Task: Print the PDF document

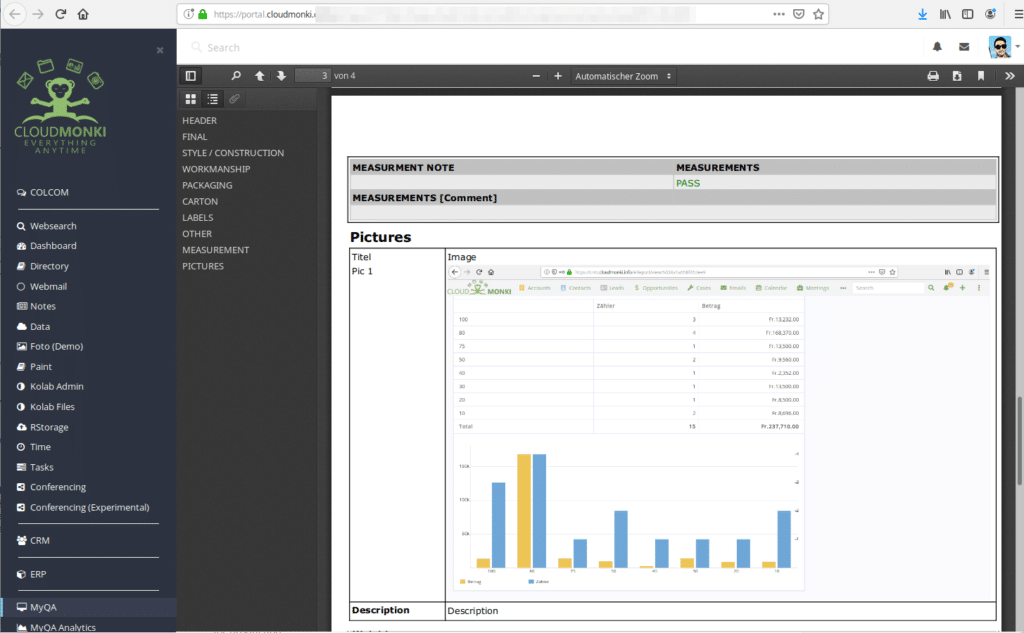Action: (933, 76)
